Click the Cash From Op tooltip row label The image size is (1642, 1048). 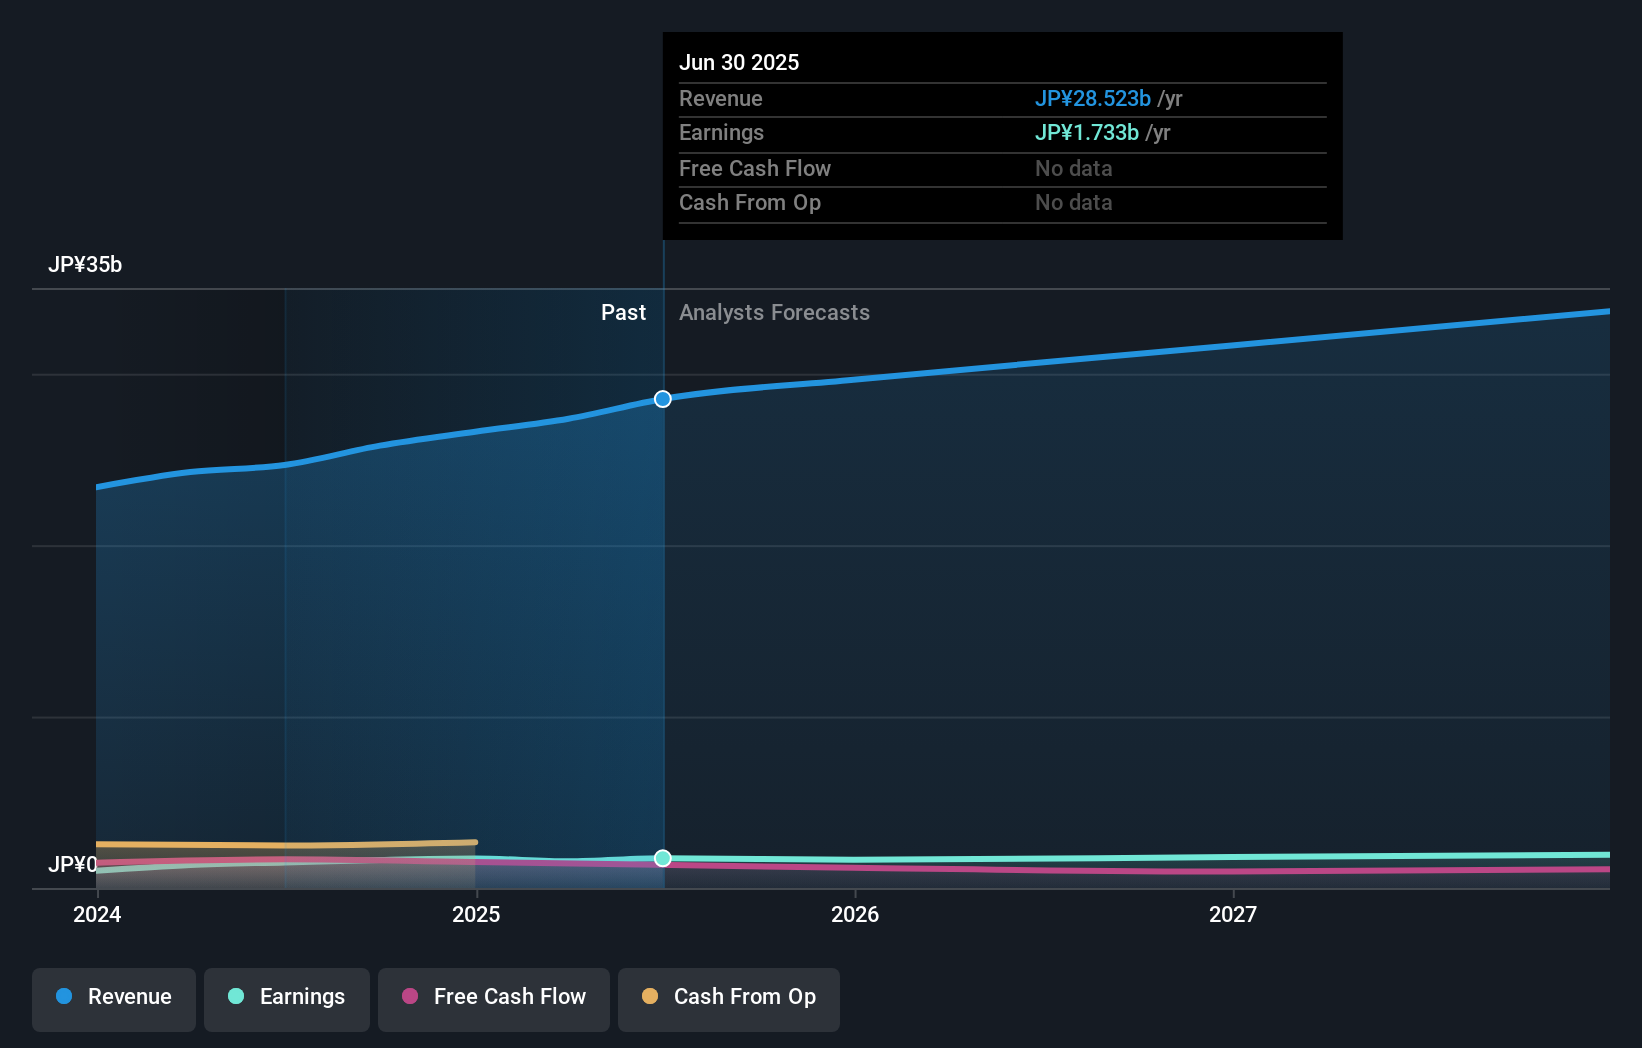750,202
